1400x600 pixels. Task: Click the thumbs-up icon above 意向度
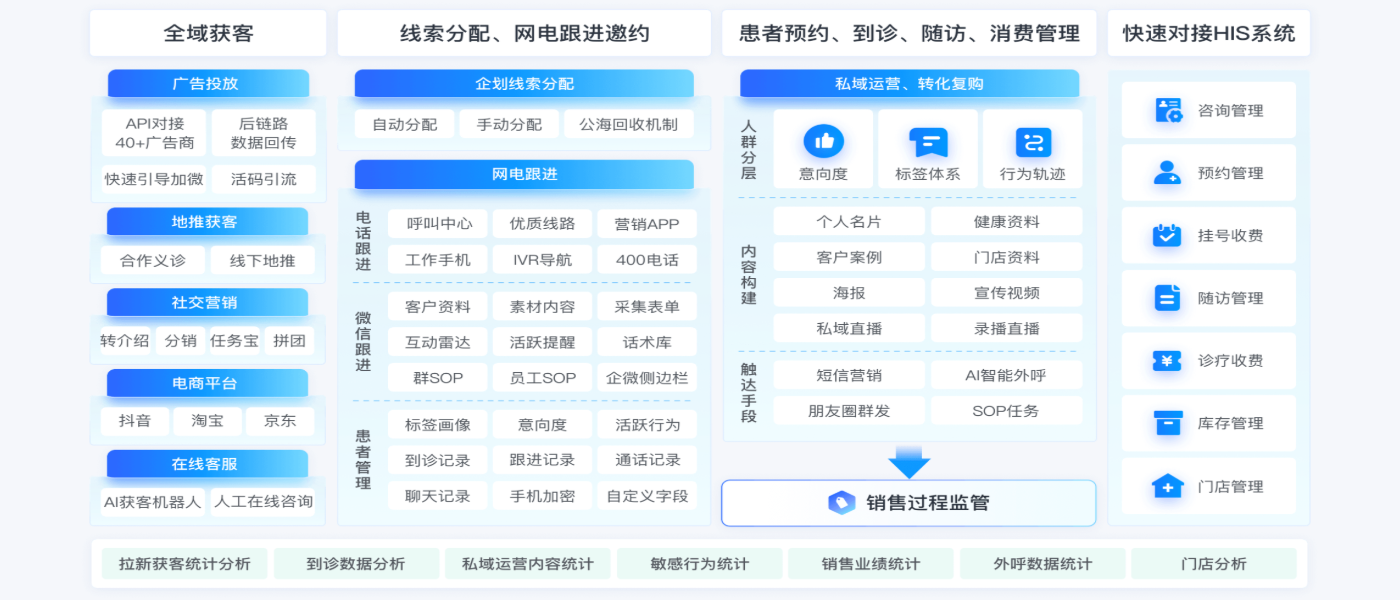pos(823,142)
